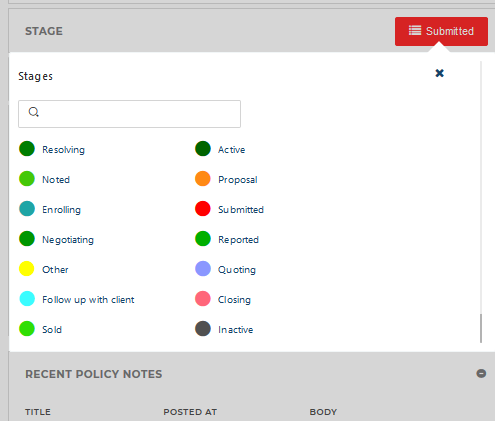
Task: Choose the Noted stage label
Action: [56, 180]
